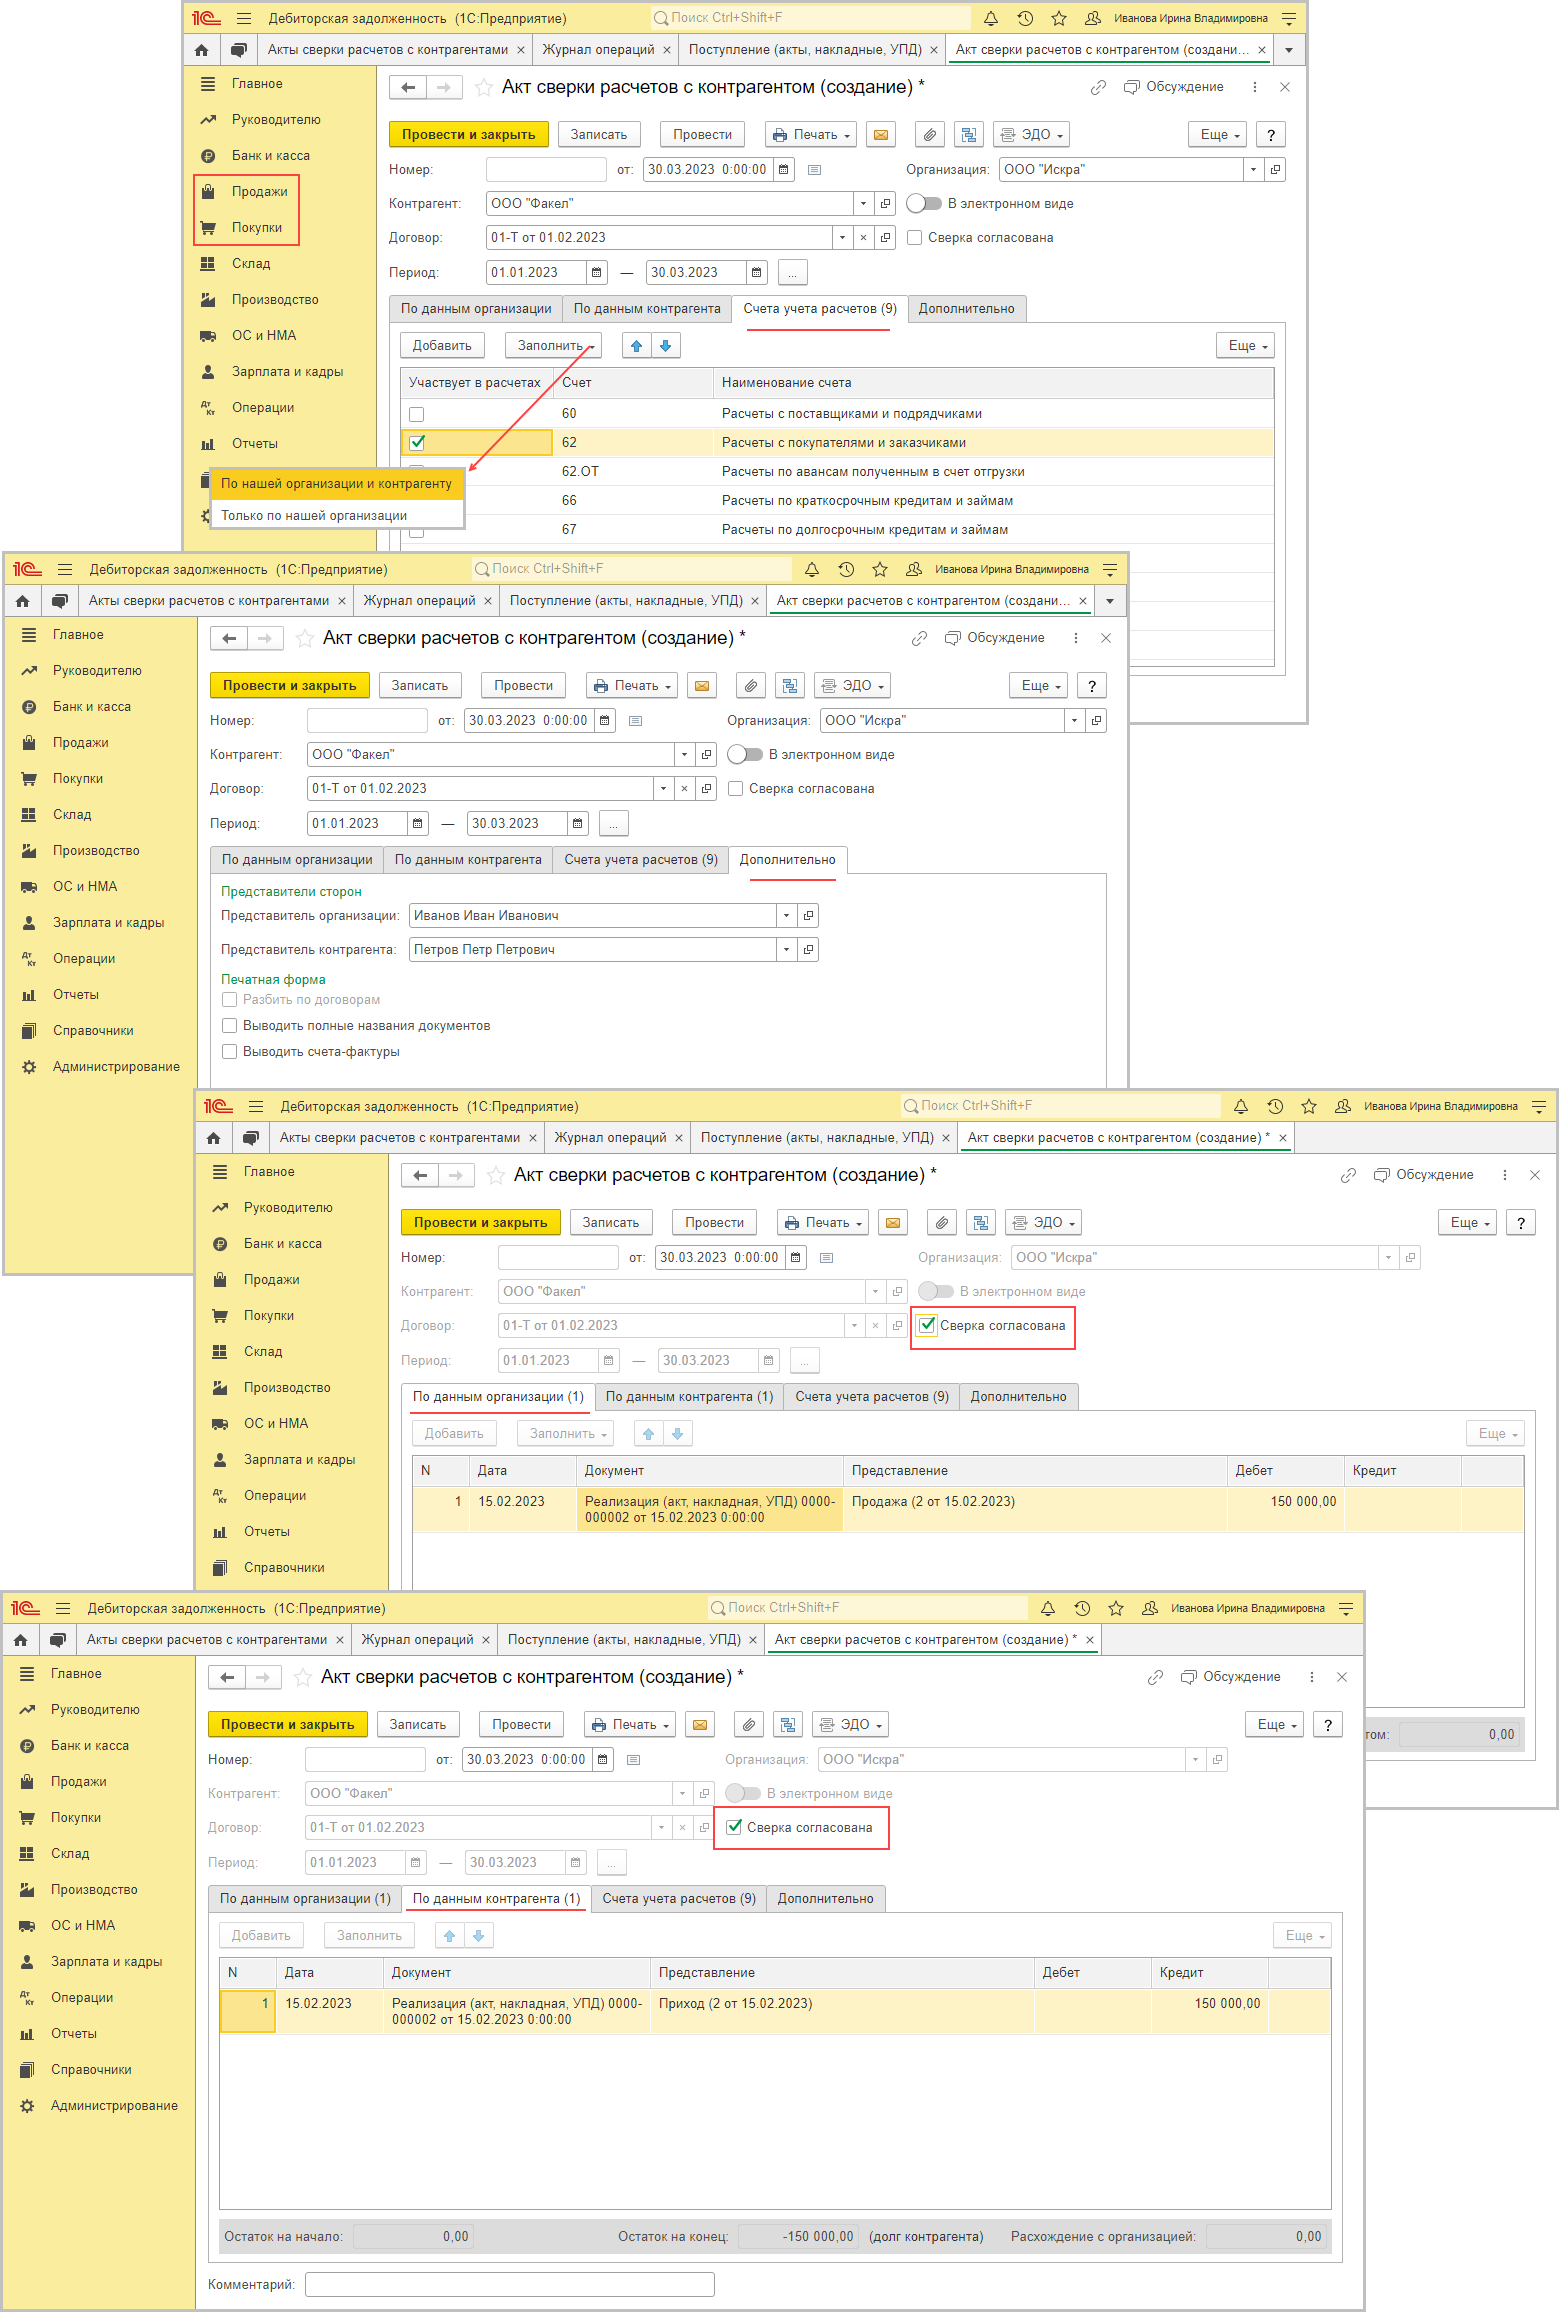Click Записать button in second window
Screen dimensions: 1559x2312
click(x=420, y=686)
